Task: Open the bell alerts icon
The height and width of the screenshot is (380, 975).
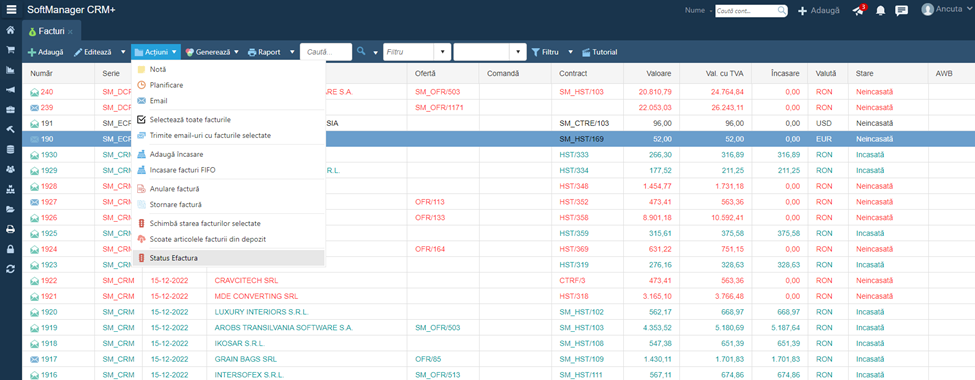Action: point(880,11)
